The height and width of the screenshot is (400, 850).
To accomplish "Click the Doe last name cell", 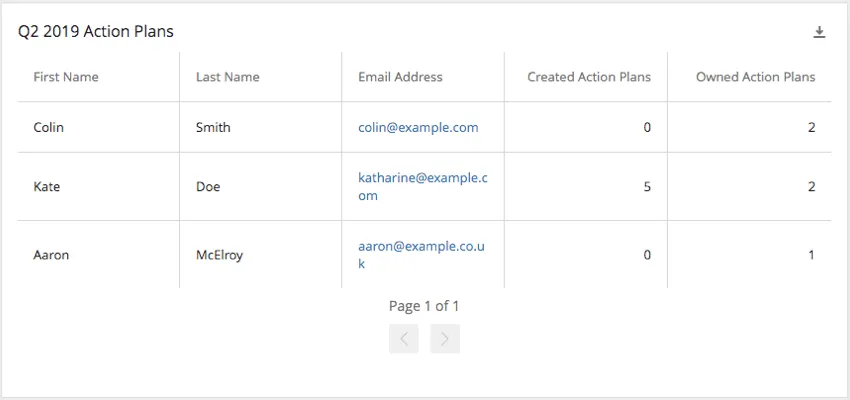I will pyautogui.click(x=208, y=187).
